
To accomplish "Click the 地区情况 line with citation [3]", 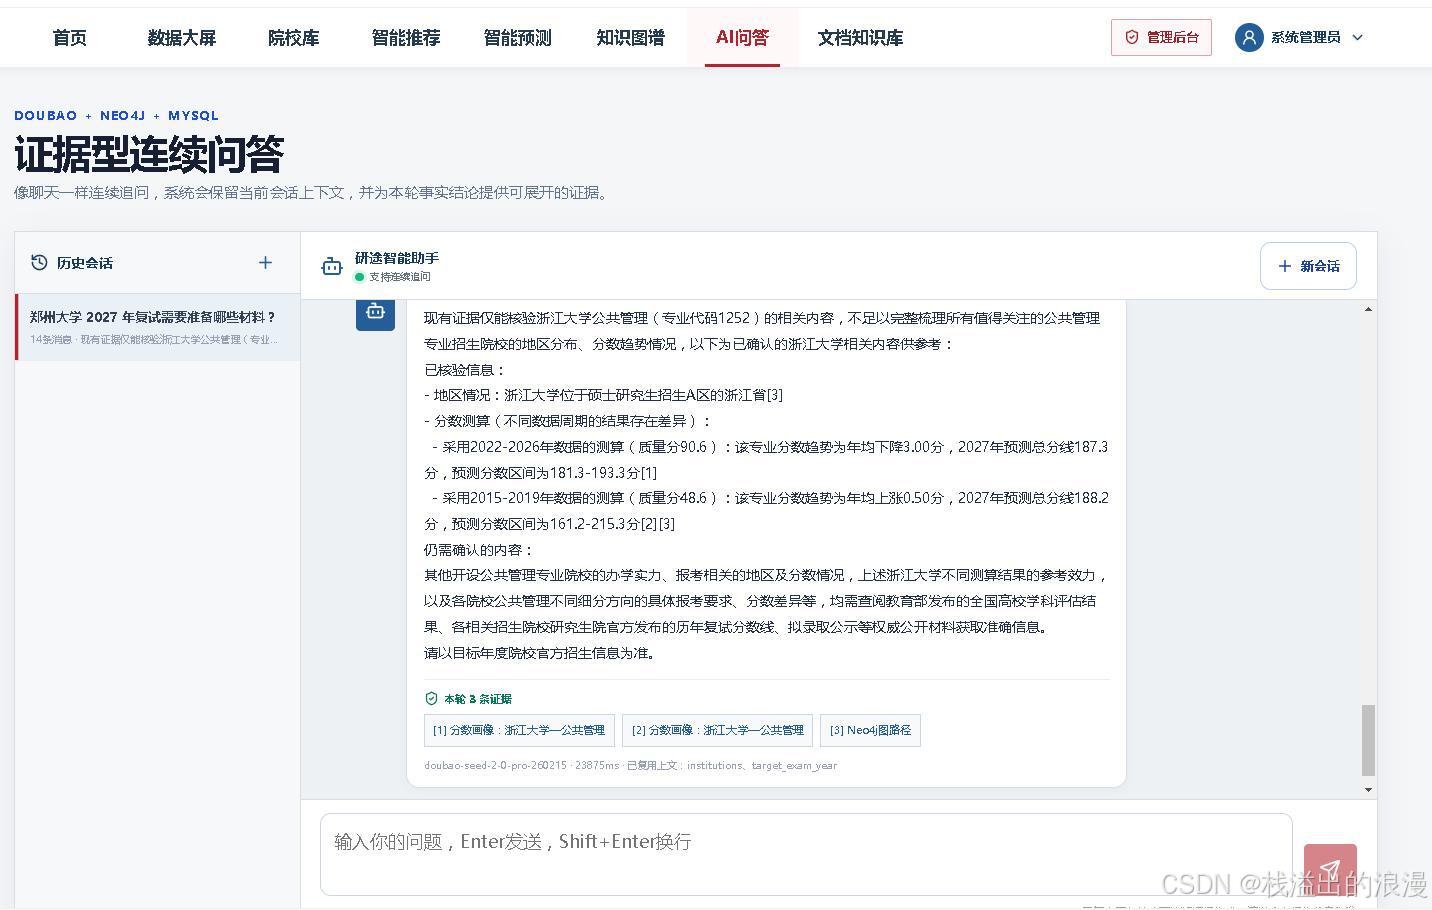I will point(603,395).
